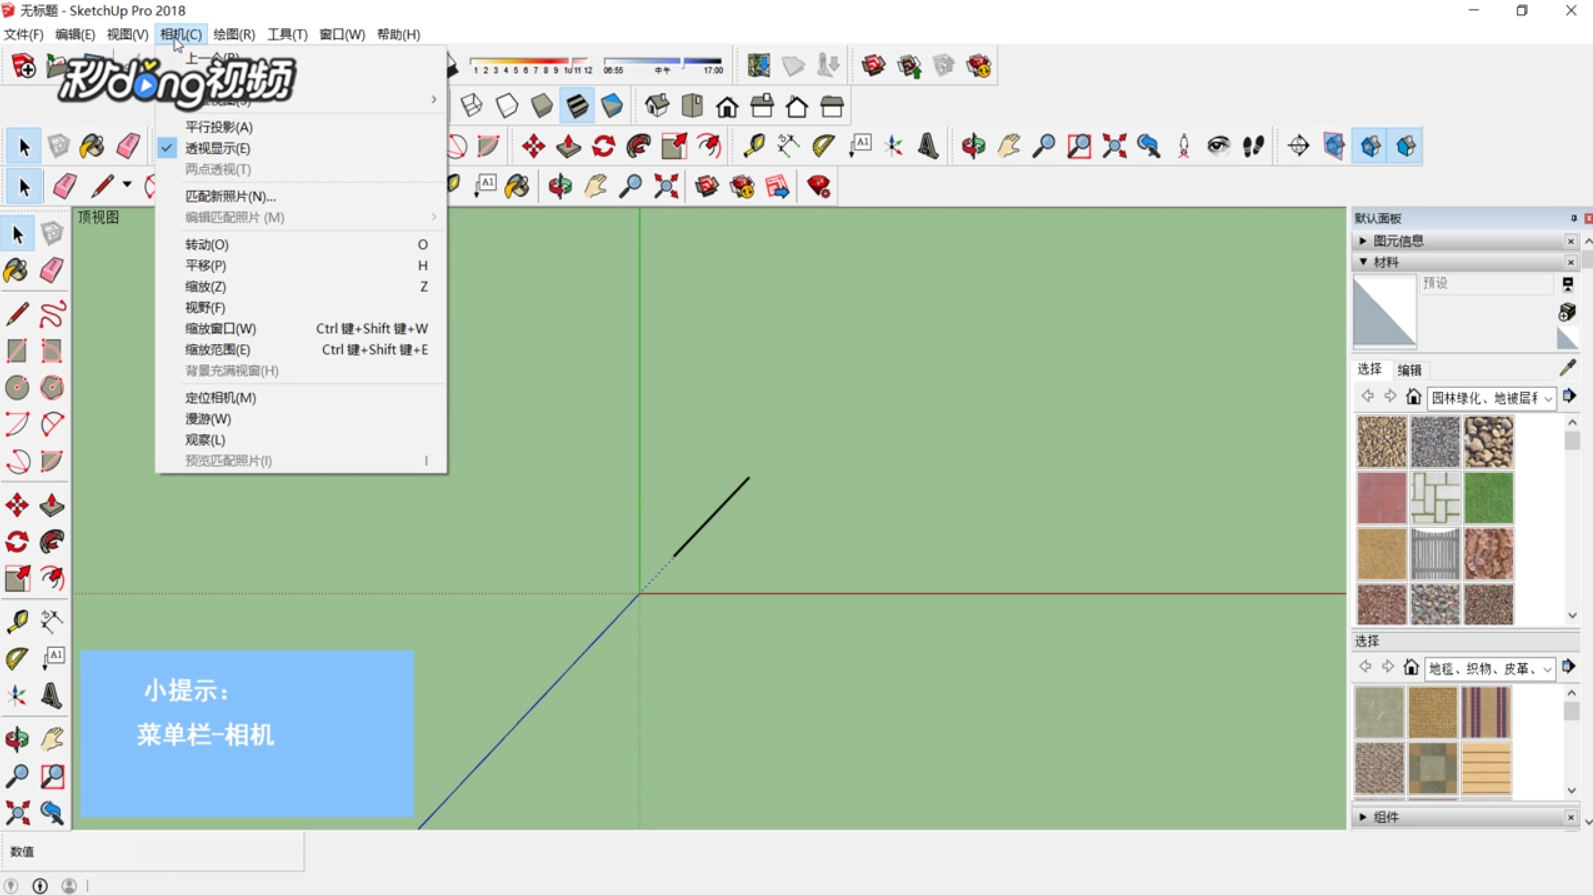Open the 文件(F) menu
This screenshot has height=895, width=1593.
[23, 34]
